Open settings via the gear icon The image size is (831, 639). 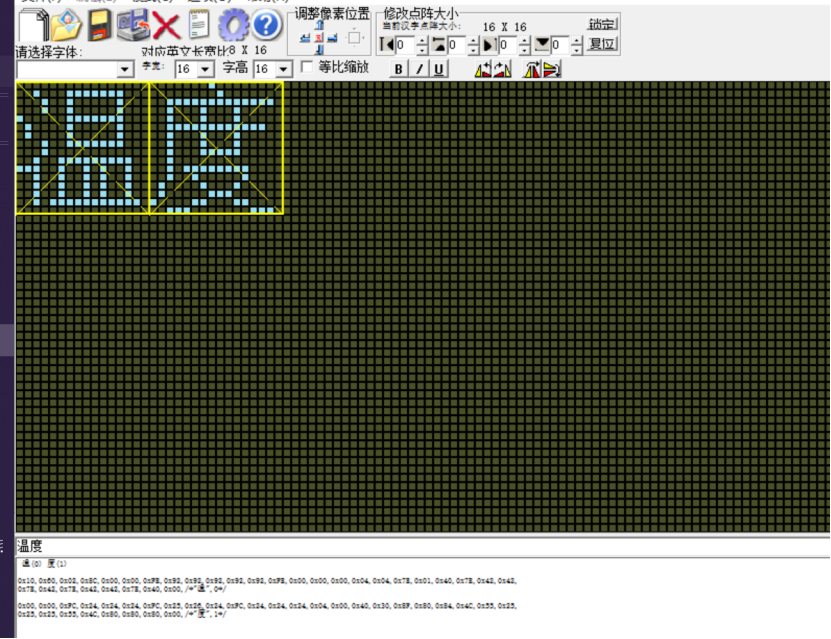pyautogui.click(x=233, y=25)
